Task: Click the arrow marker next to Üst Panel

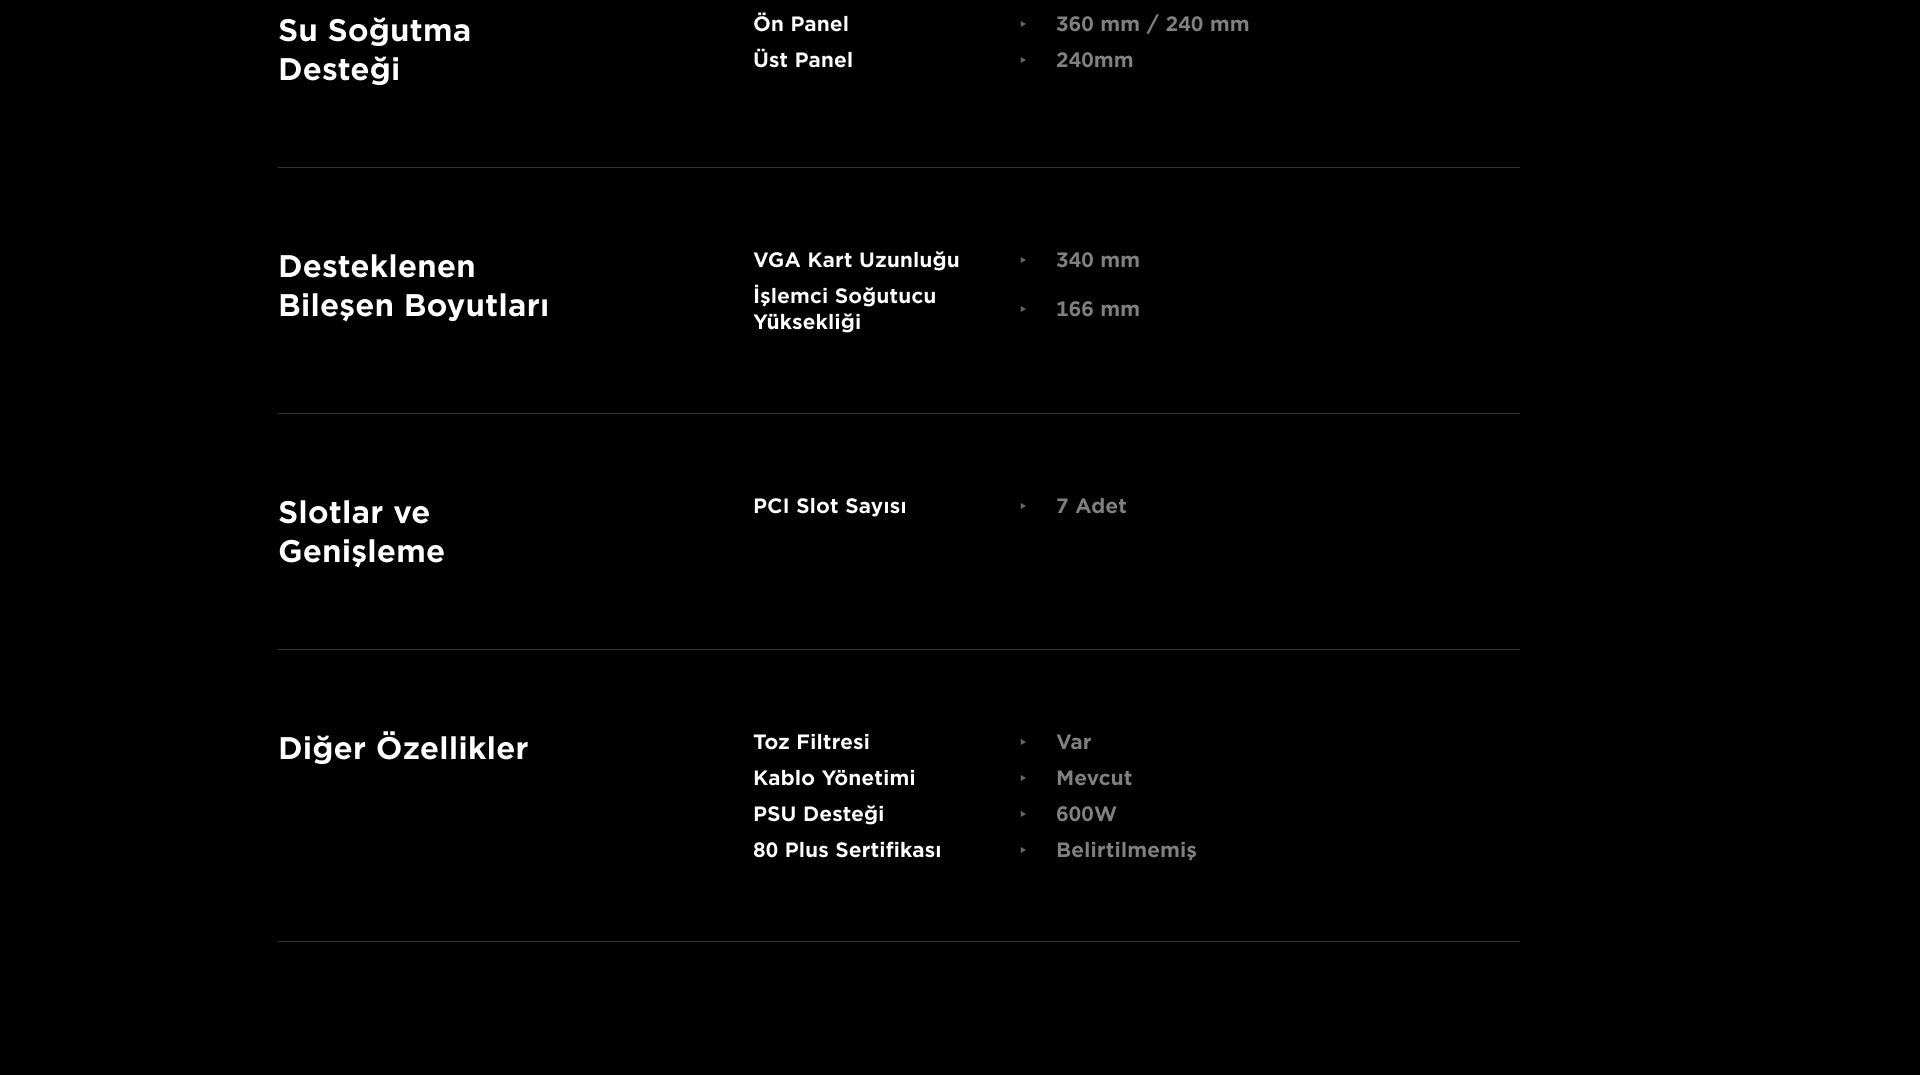Action: [1023, 60]
